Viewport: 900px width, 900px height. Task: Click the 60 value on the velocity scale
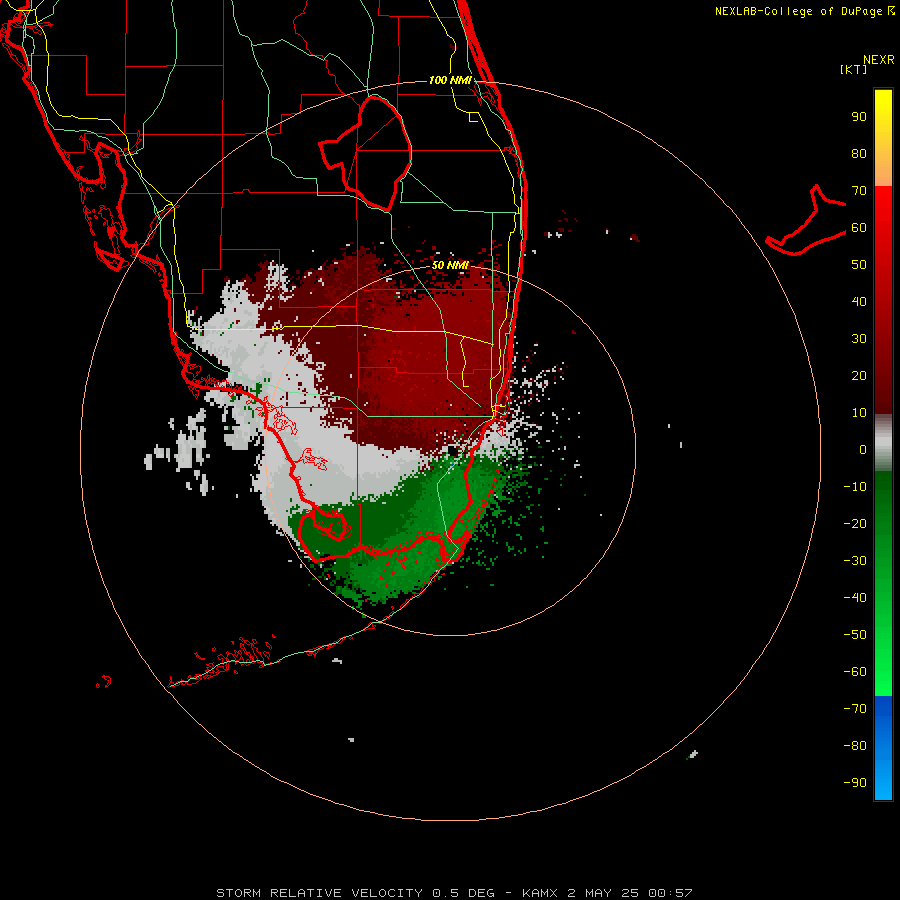coord(859,228)
